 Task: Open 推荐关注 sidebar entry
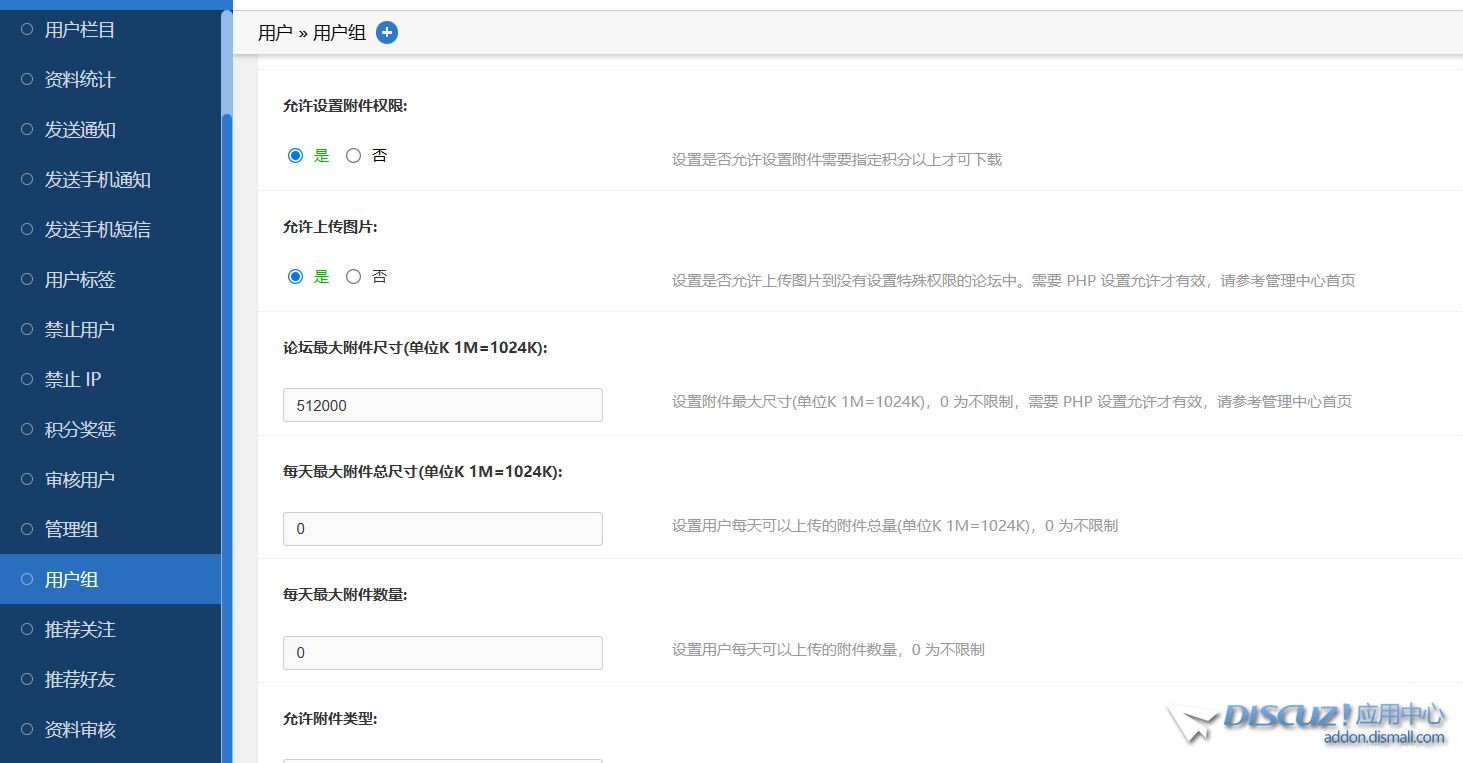point(80,630)
